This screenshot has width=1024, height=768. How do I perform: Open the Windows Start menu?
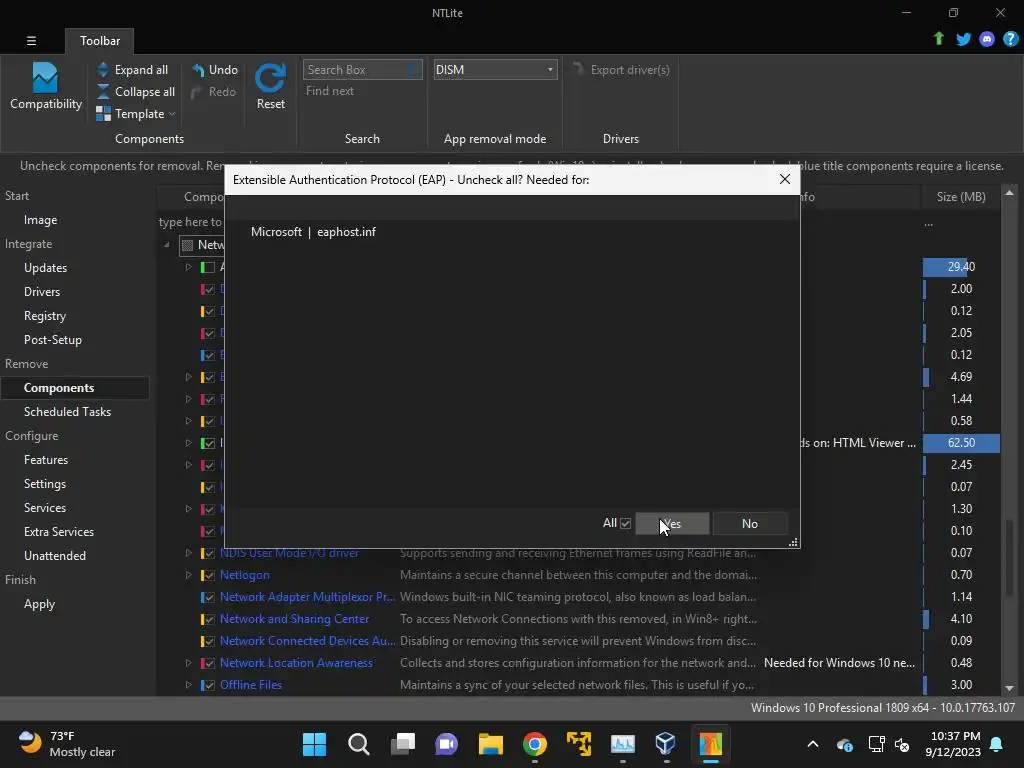[x=314, y=744]
